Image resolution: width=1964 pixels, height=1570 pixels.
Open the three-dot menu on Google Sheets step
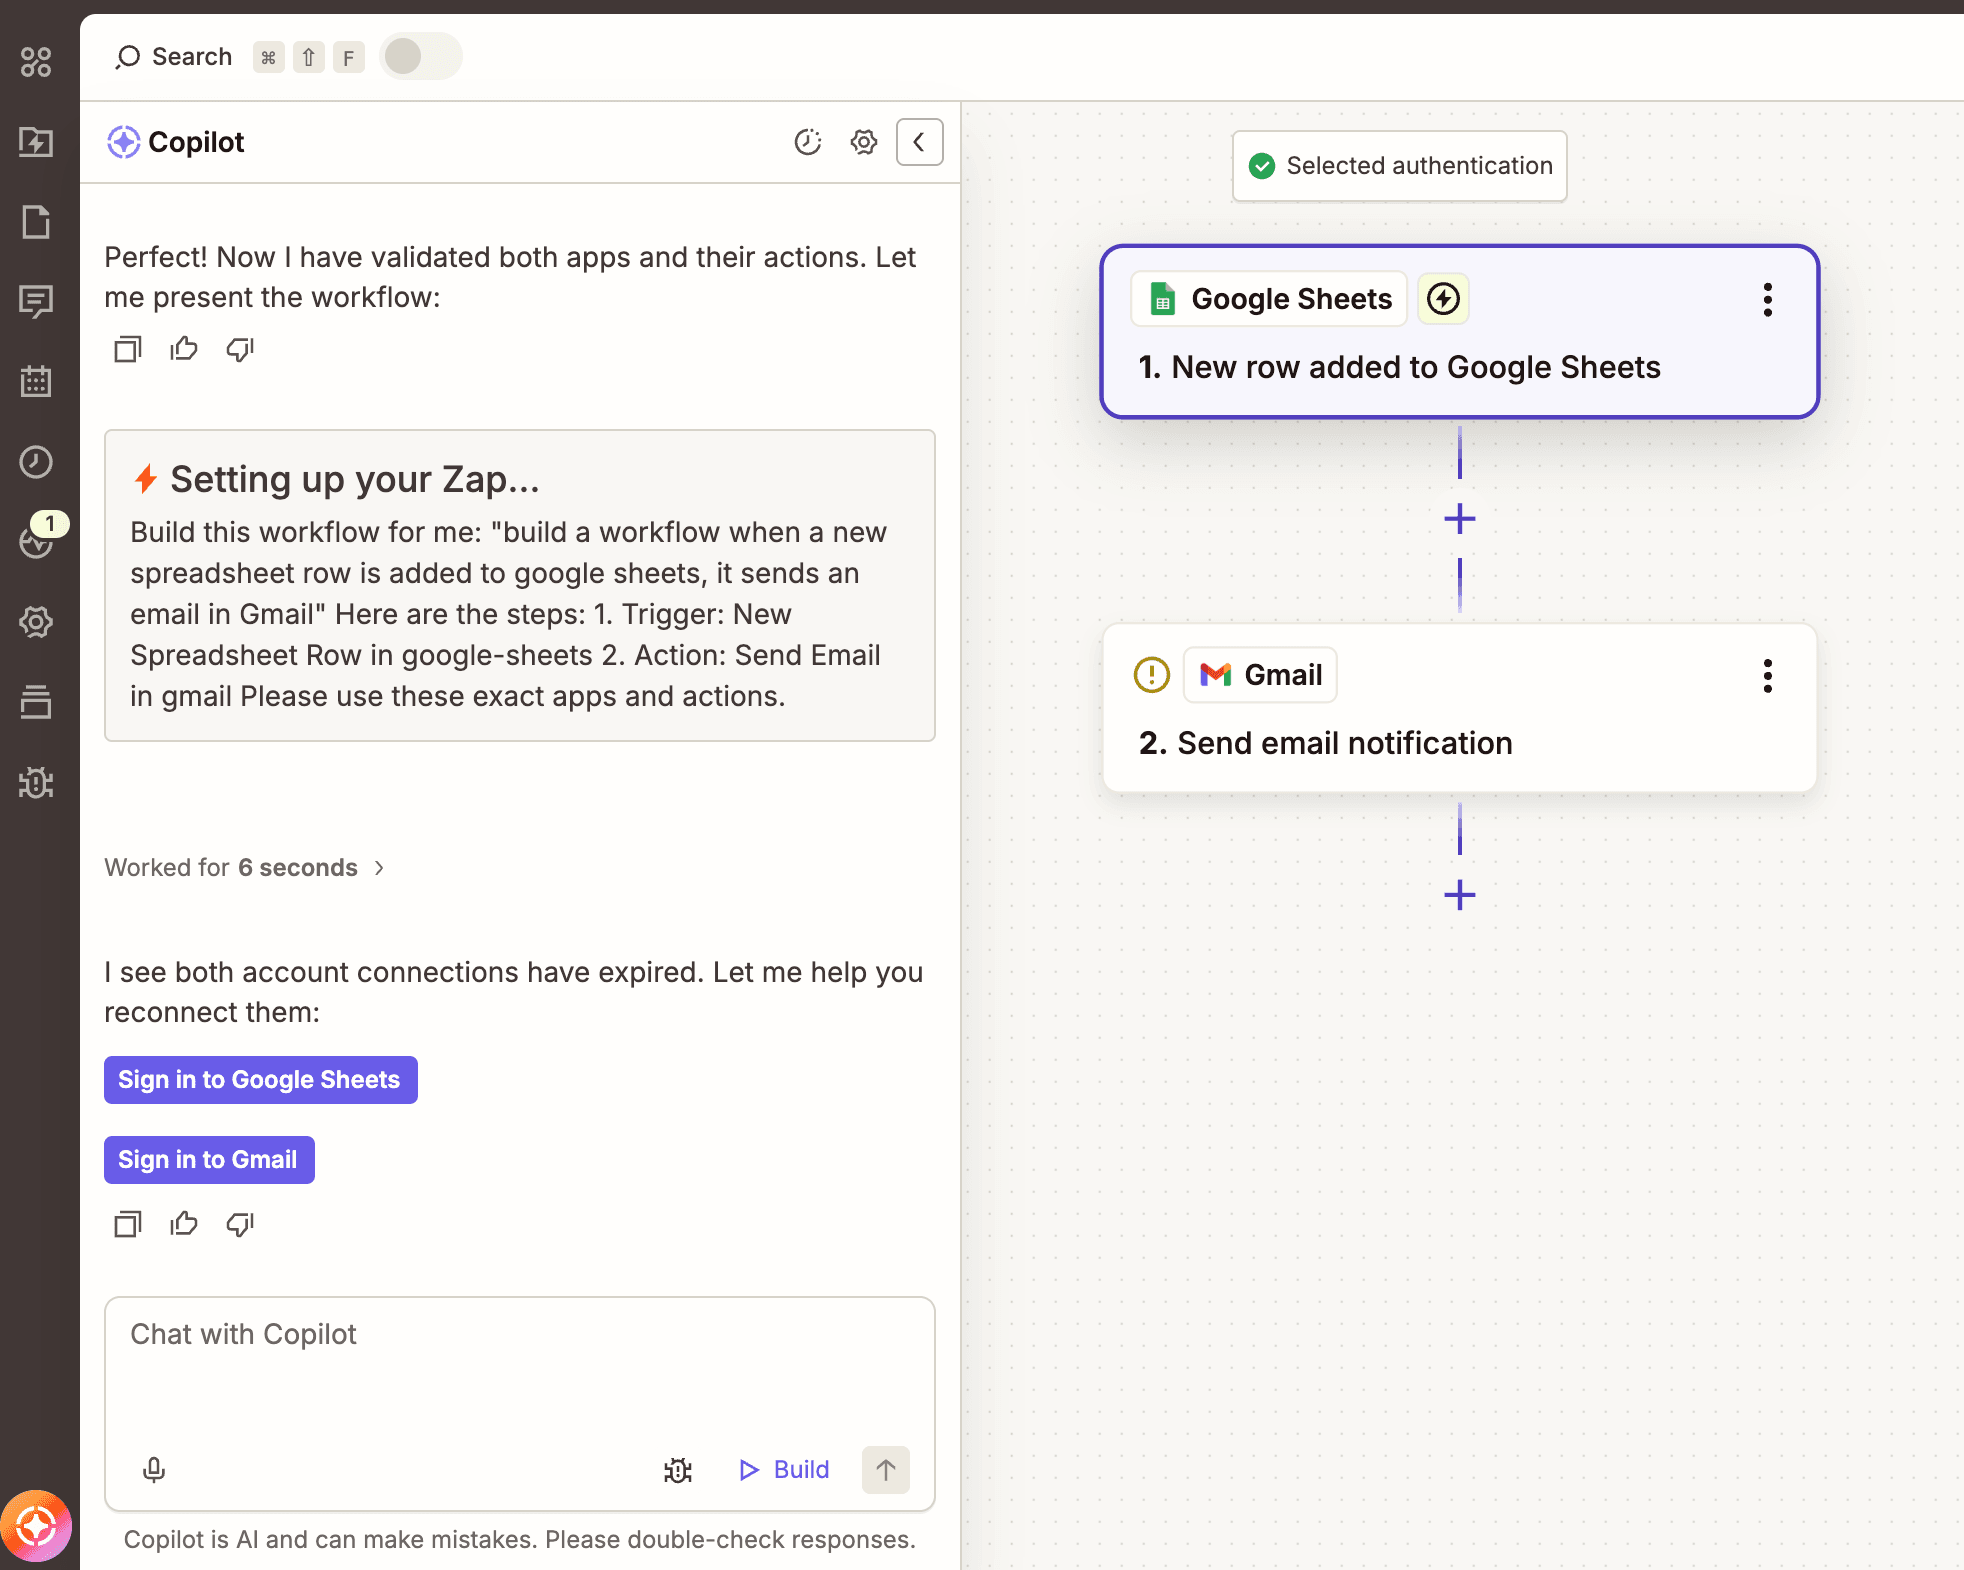[1768, 300]
